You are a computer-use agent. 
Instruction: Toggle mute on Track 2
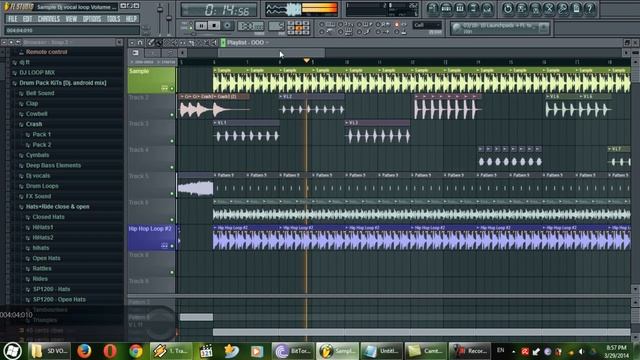[x=172, y=115]
